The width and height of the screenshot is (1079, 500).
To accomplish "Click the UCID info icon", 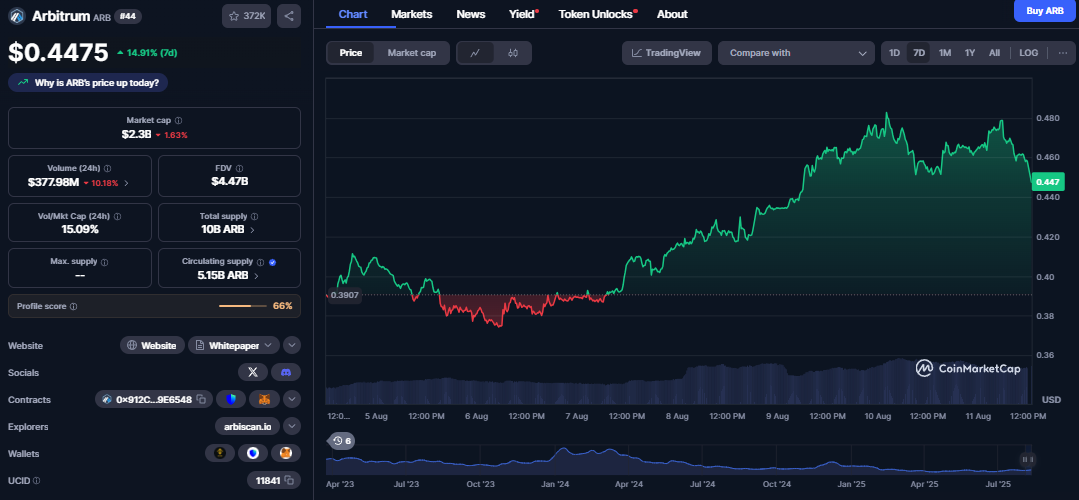I will pyautogui.click(x=36, y=481).
